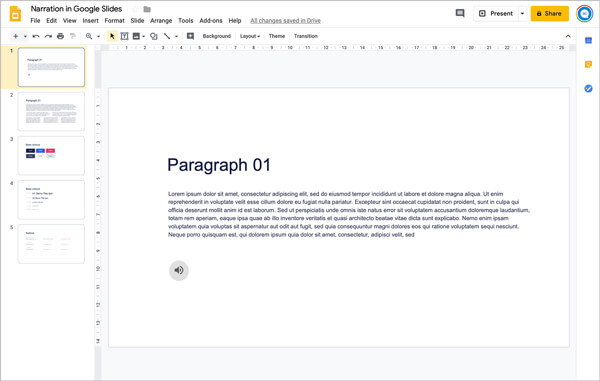Click the Background button
The image size is (600, 381).
pos(217,36)
